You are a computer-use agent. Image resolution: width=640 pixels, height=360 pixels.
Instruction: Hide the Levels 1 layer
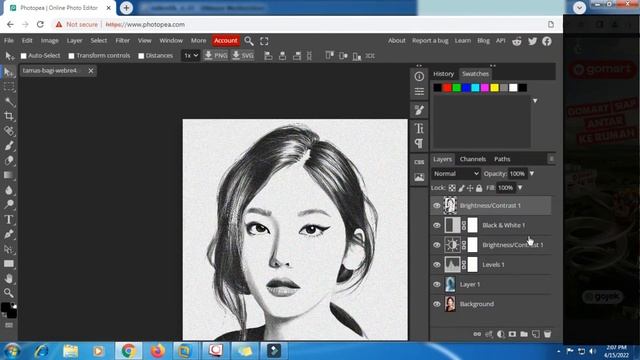[x=437, y=264]
